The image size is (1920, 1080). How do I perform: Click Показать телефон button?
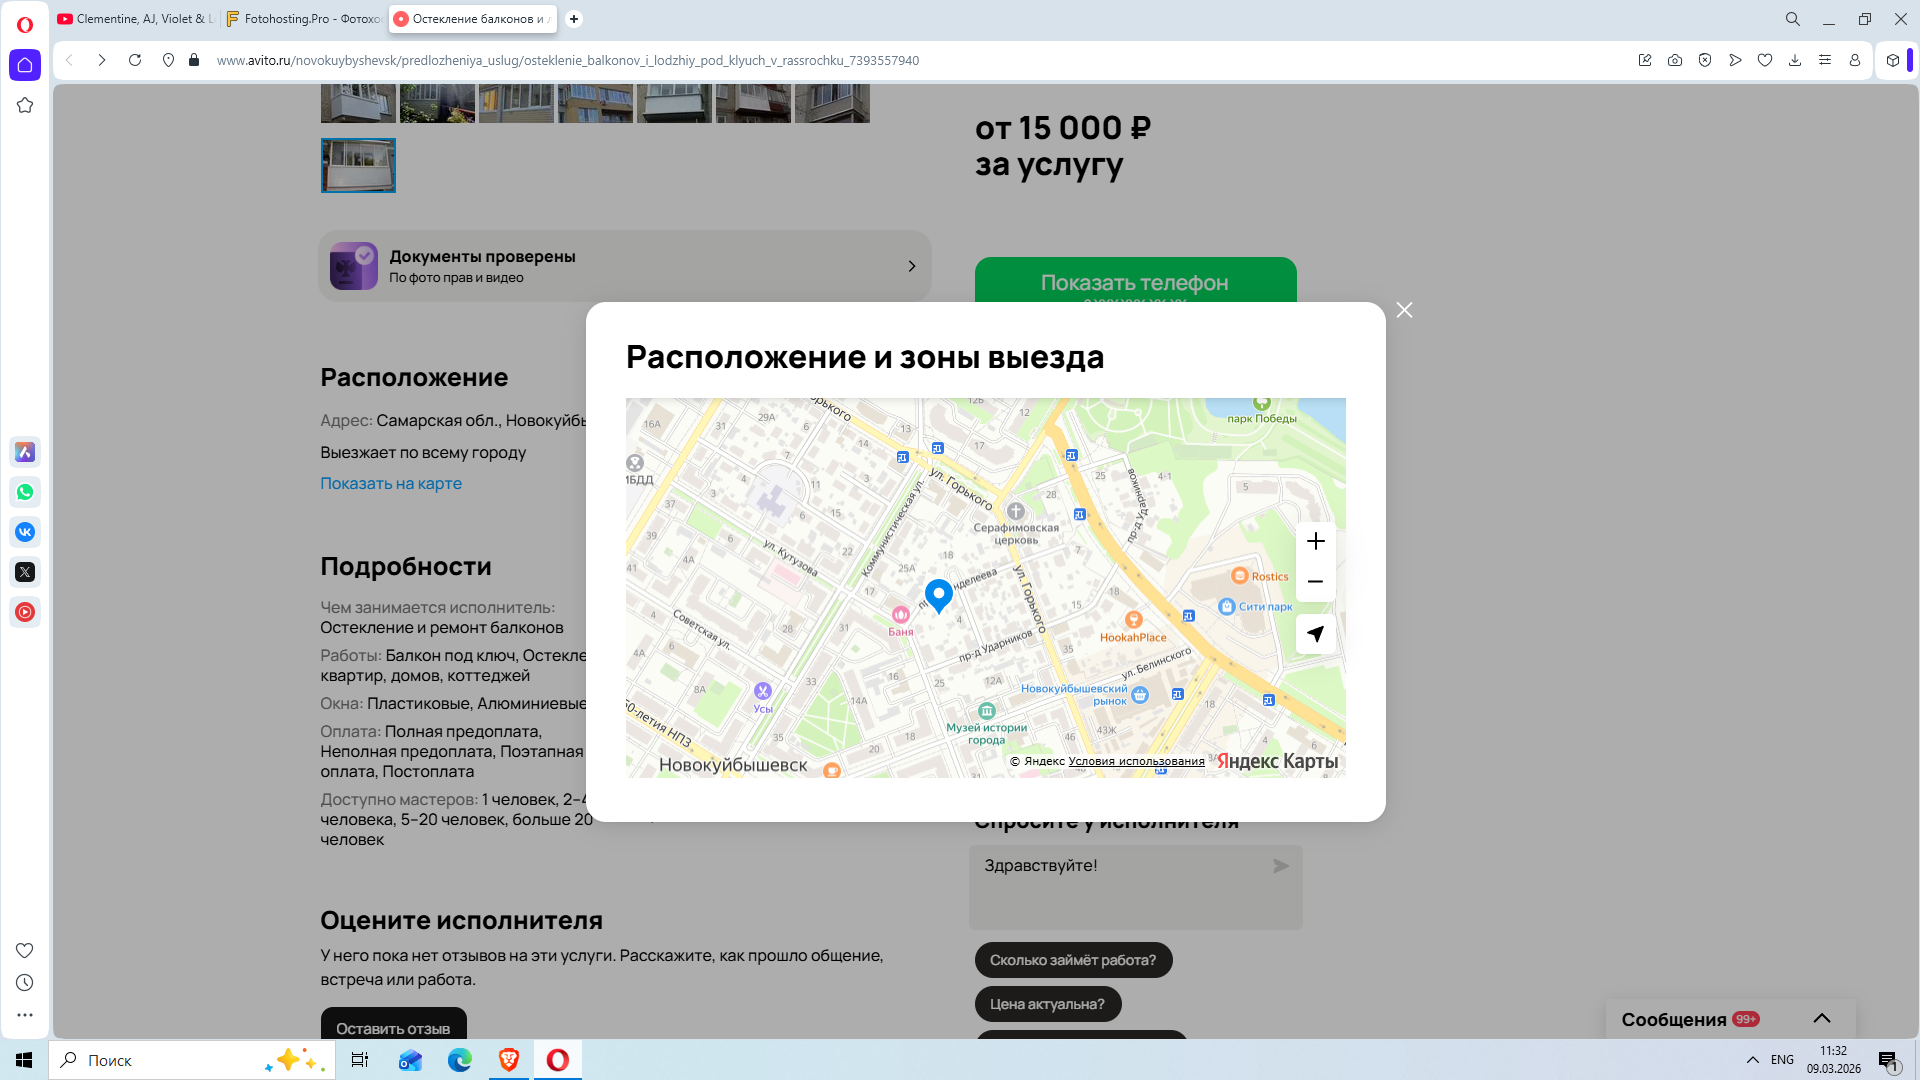[x=1135, y=281]
